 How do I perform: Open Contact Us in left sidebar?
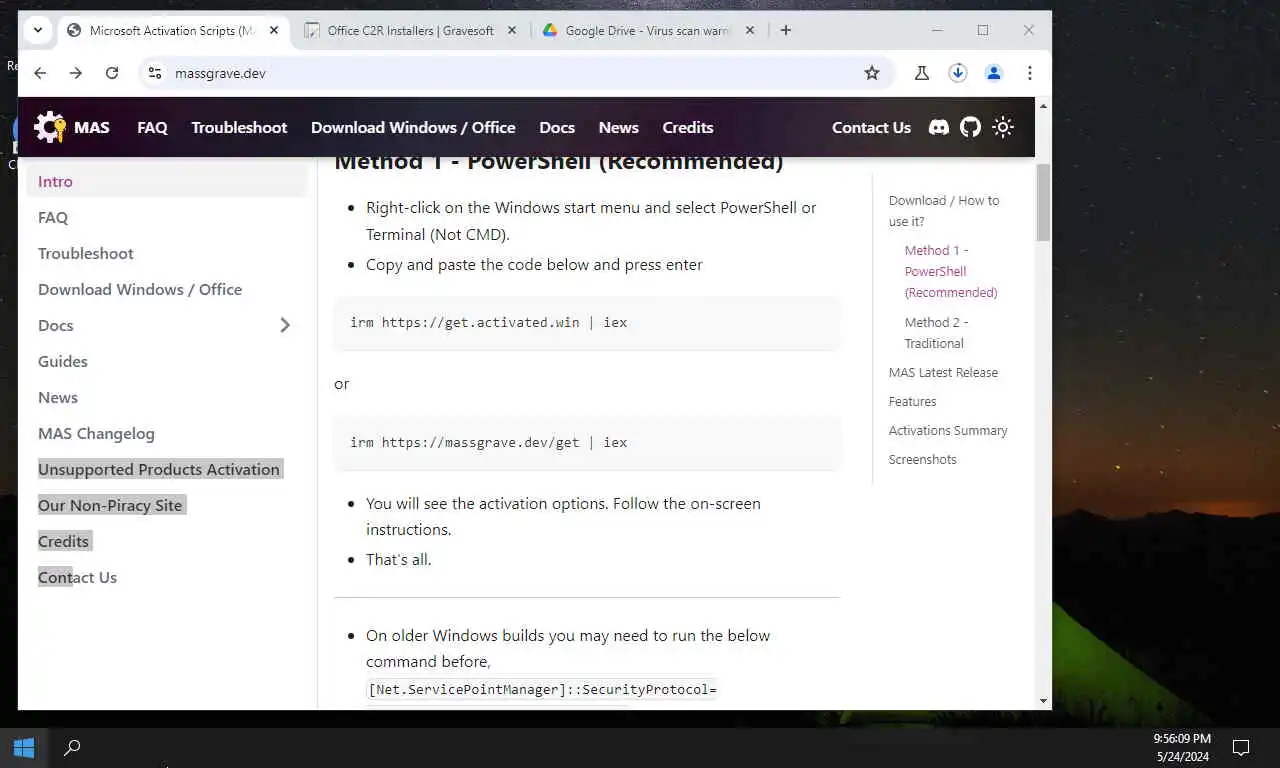(x=77, y=577)
